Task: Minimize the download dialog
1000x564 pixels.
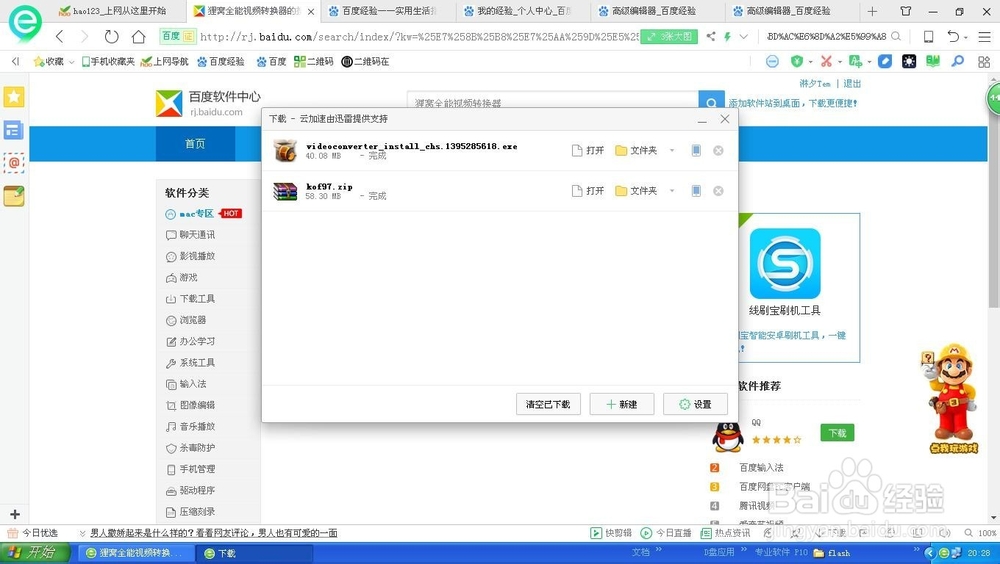Action: [x=702, y=119]
